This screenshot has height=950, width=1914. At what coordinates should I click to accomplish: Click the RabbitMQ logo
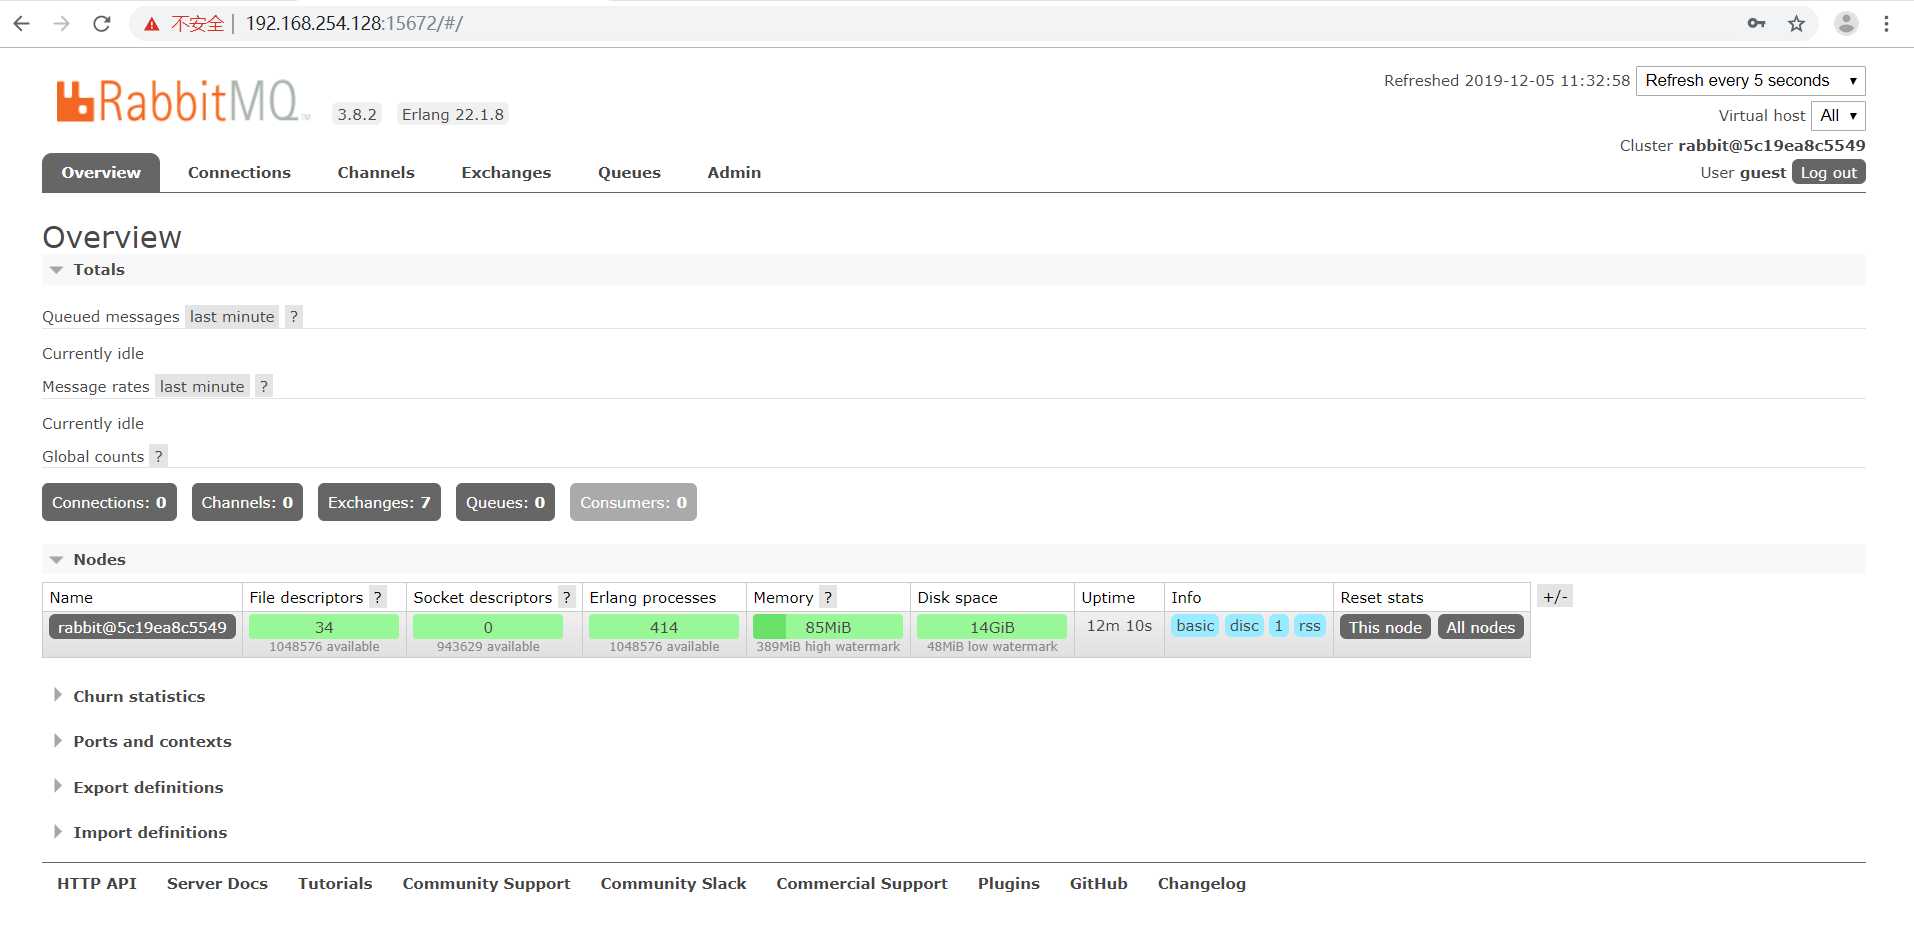tap(181, 101)
